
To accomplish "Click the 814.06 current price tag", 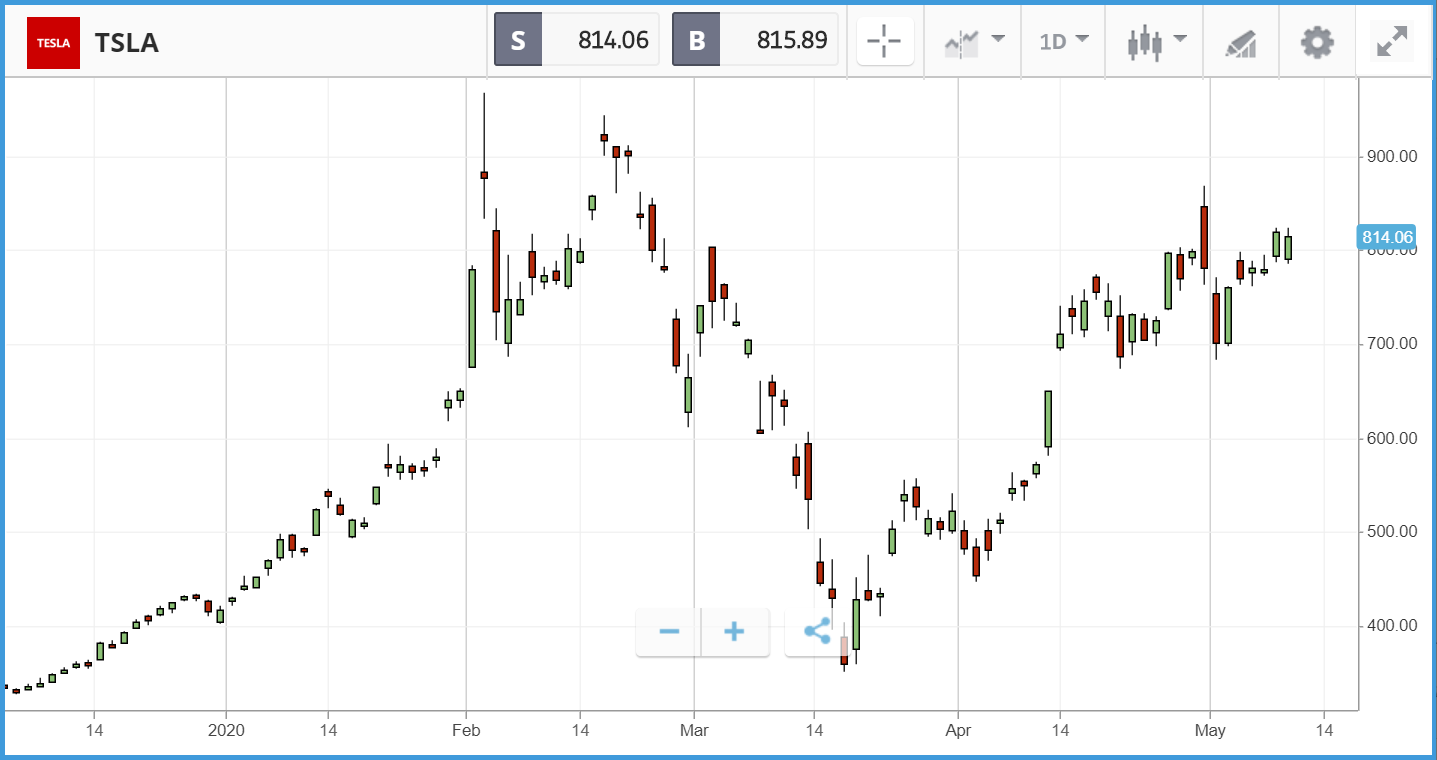I will click(1386, 237).
